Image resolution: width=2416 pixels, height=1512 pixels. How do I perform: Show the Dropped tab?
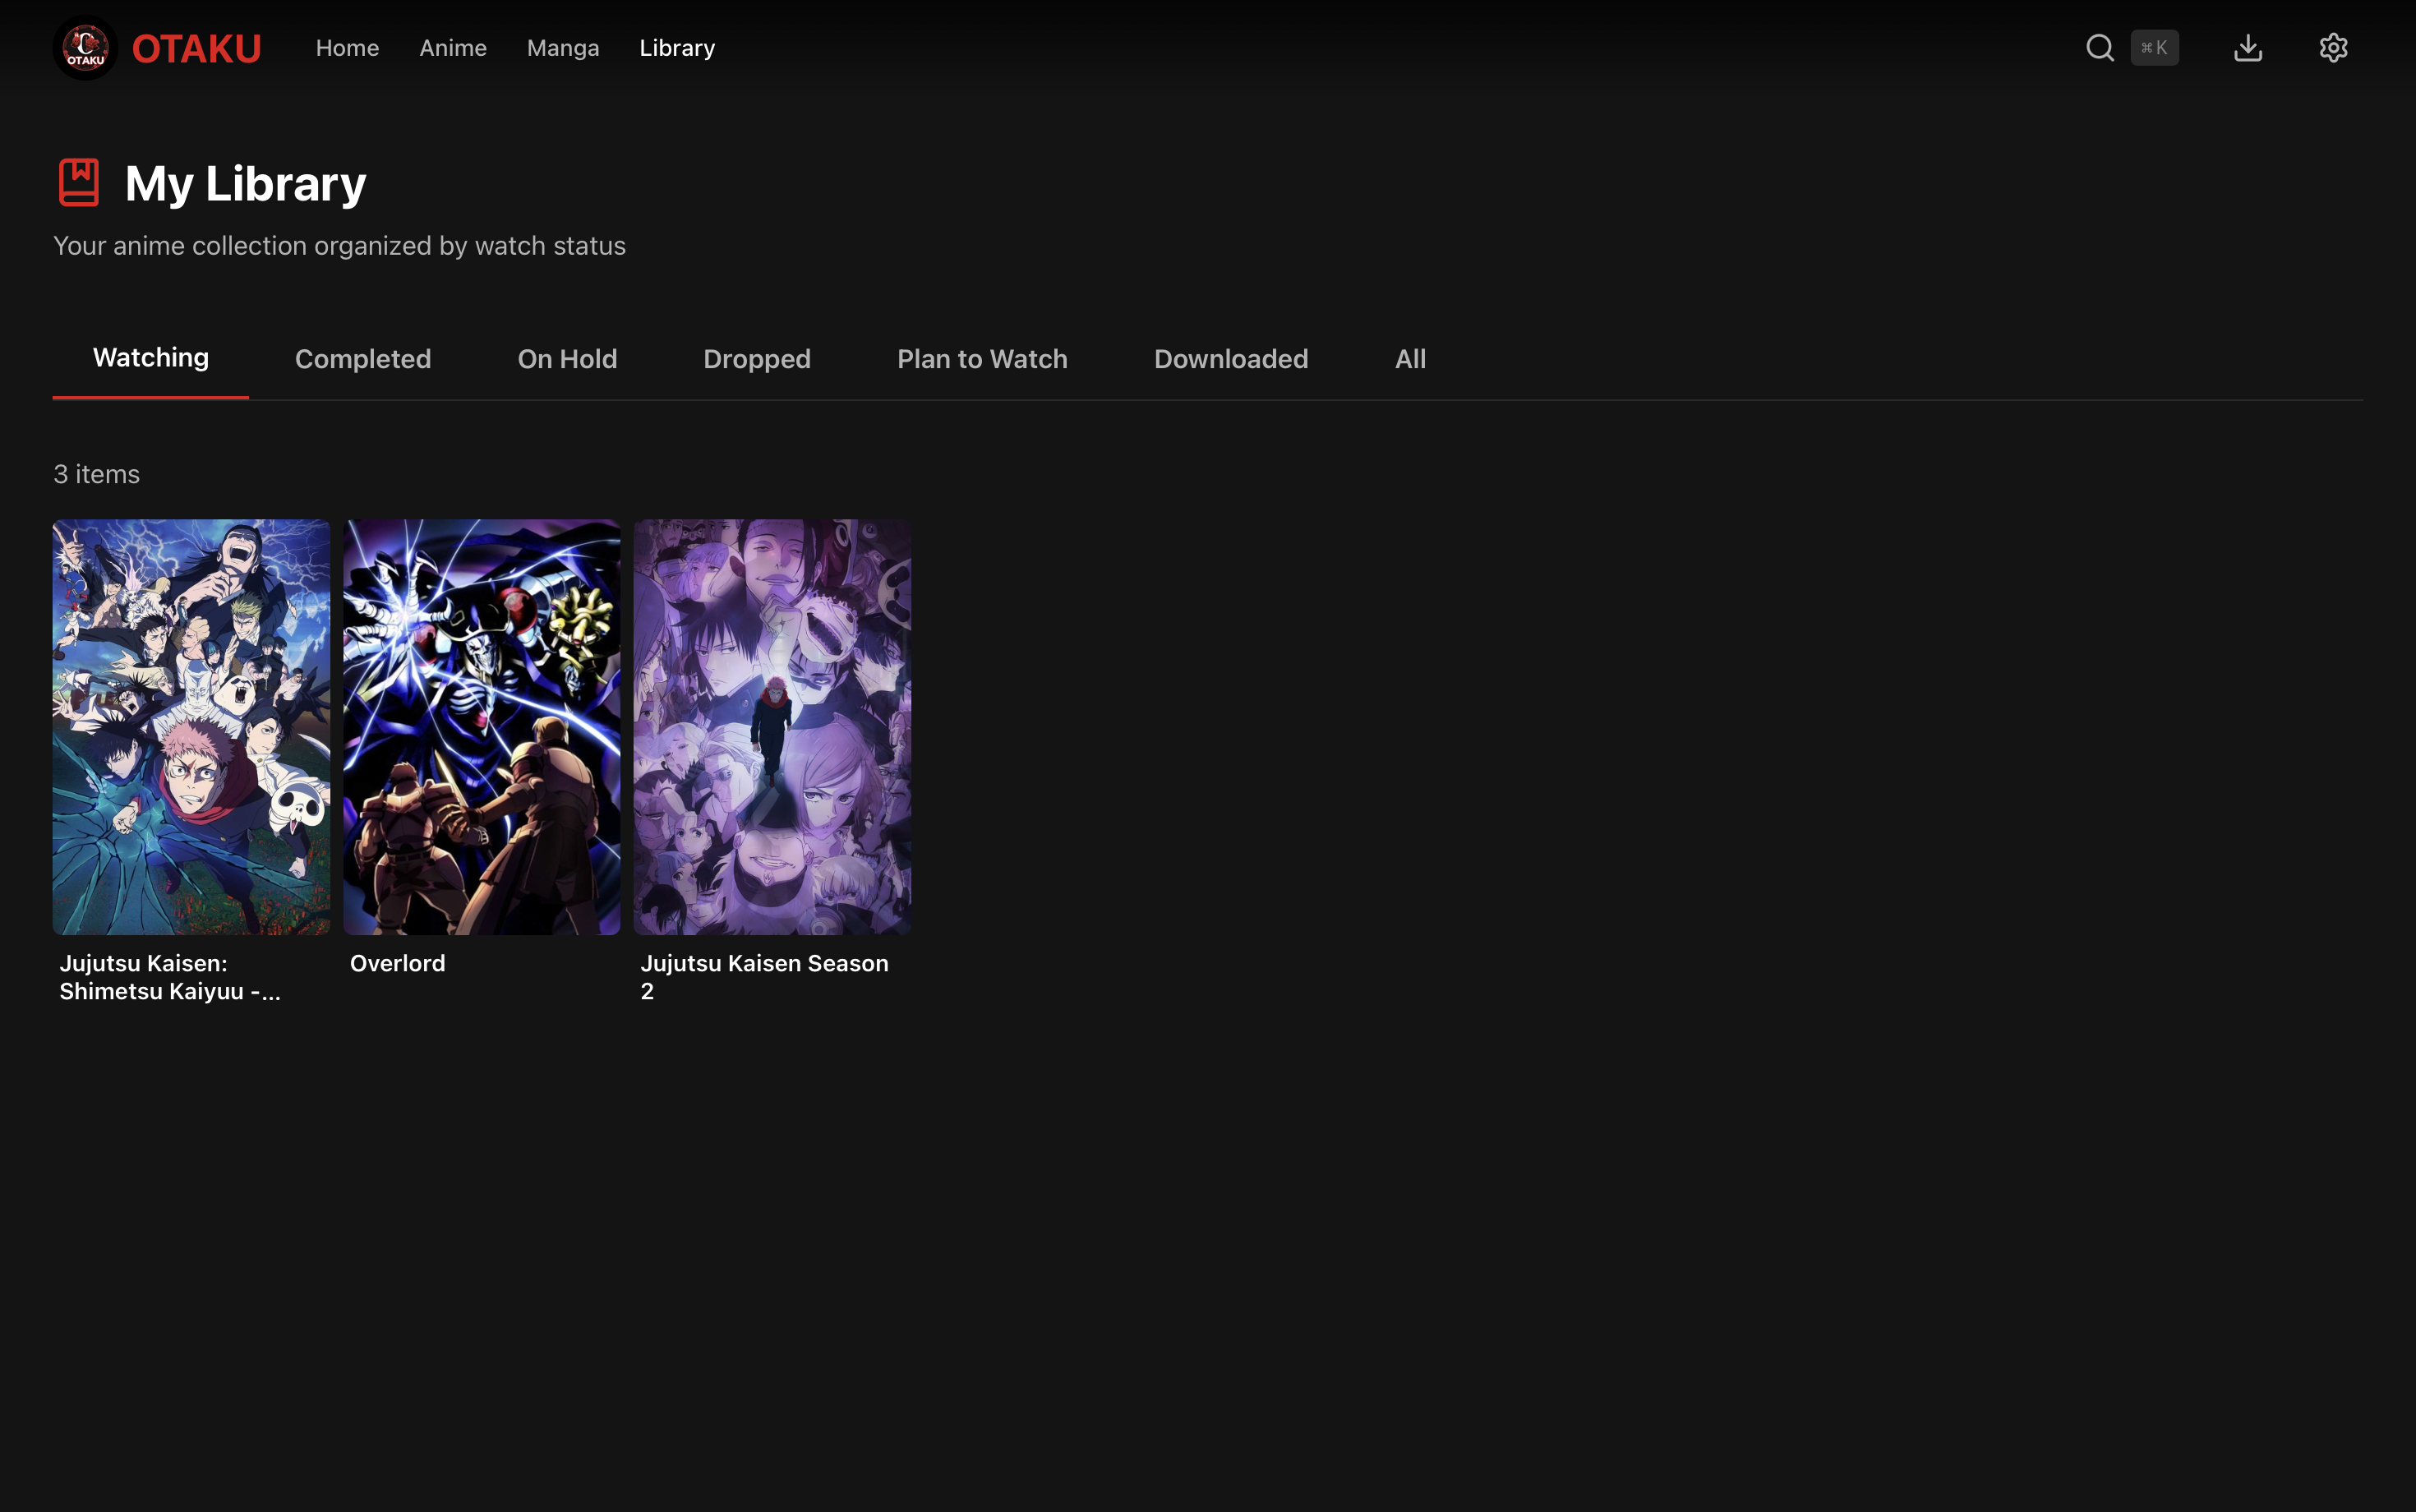coord(756,359)
